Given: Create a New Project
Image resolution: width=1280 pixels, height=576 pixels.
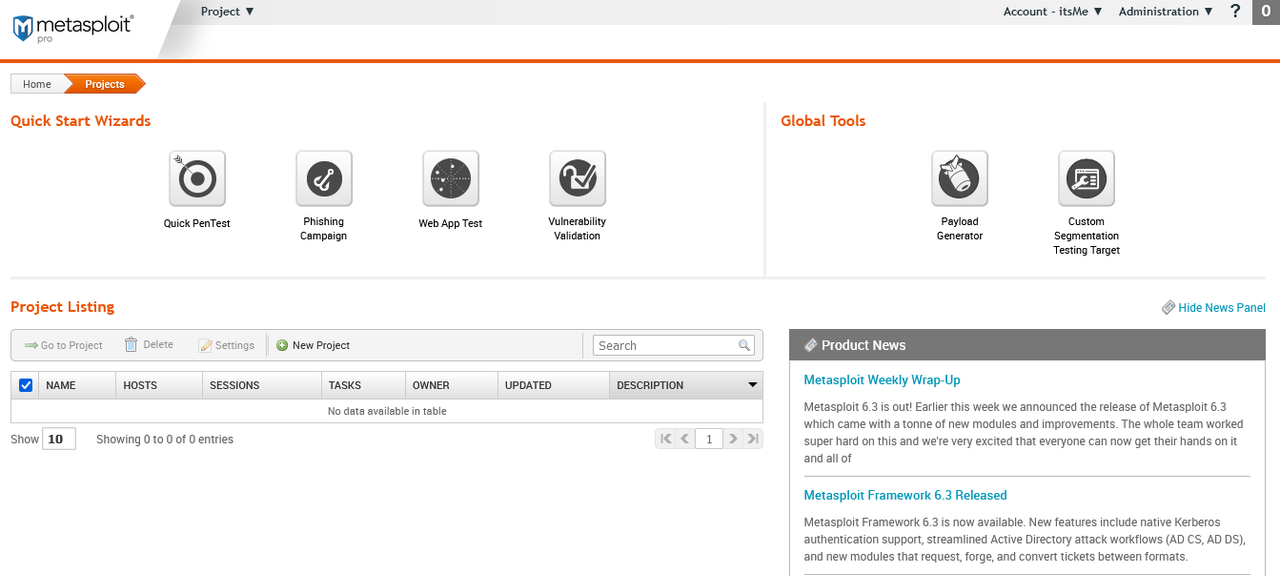Looking at the screenshot, I should [x=313, y=345].
